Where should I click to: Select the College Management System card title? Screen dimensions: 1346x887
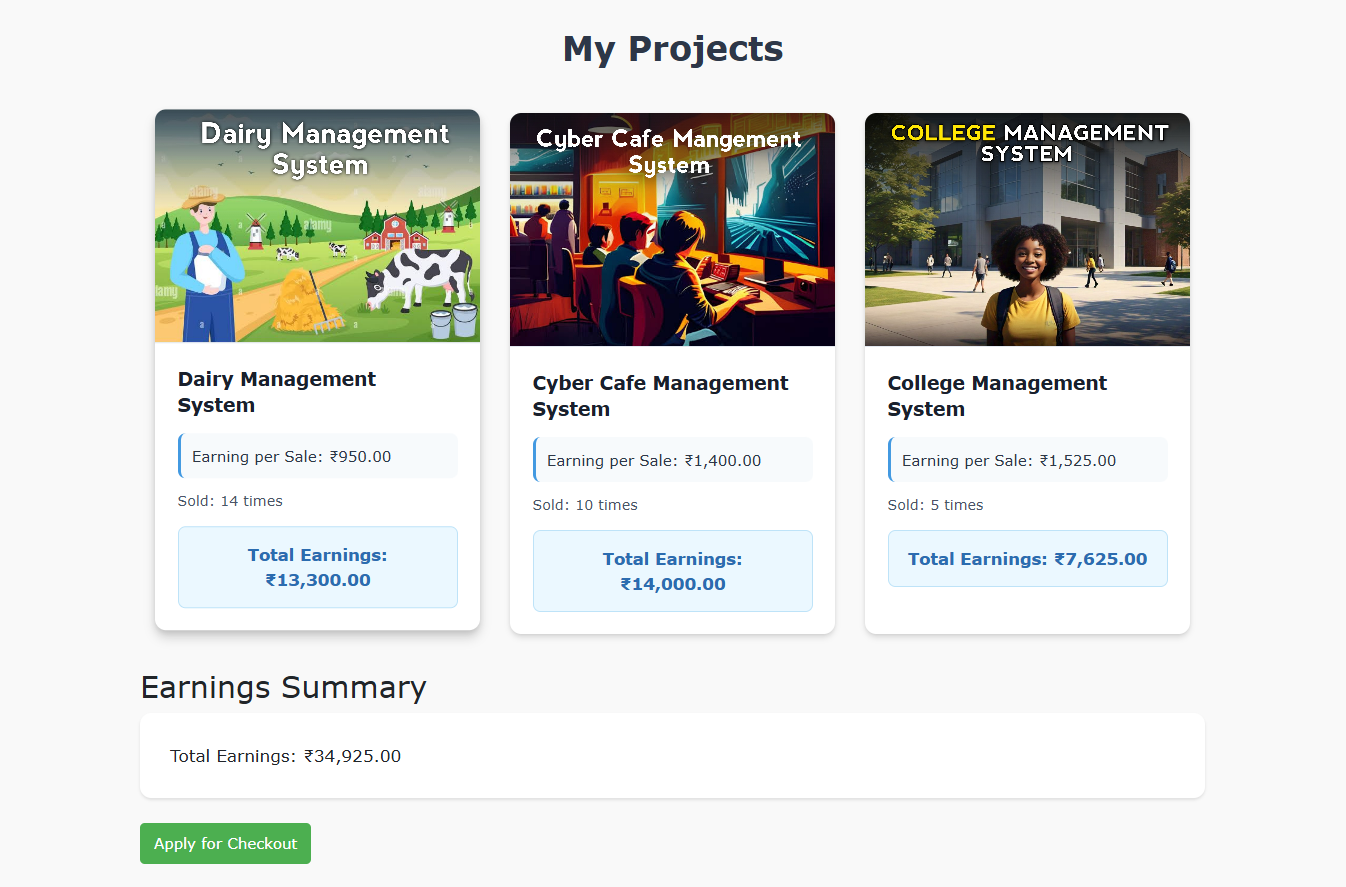(997, 395)
